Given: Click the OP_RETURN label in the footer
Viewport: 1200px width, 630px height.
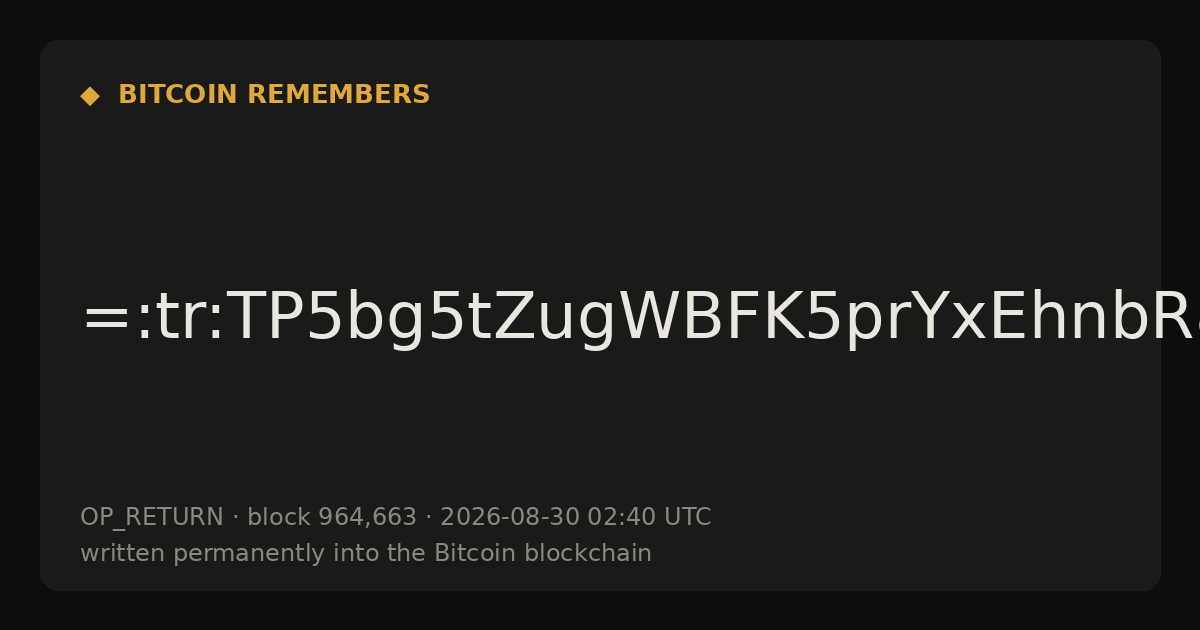Looking at the screenshot, I should pos(152,518).
